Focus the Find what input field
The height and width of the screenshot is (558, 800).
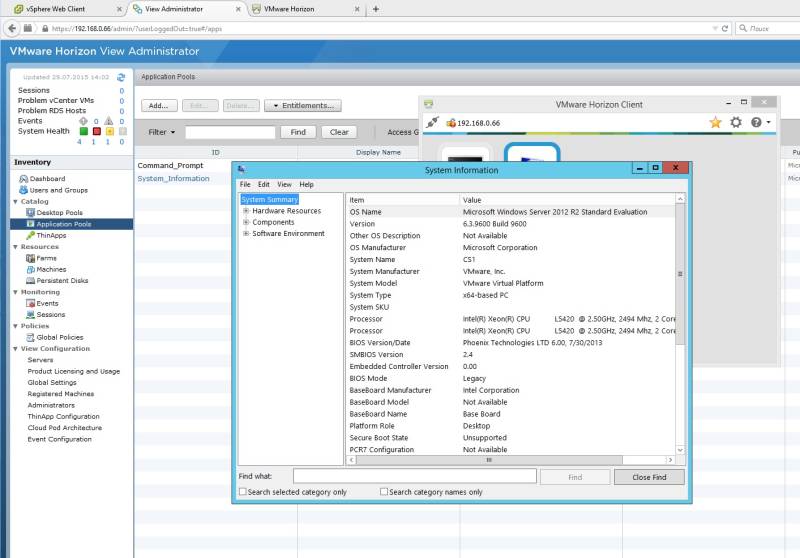[x=415, y=476]
